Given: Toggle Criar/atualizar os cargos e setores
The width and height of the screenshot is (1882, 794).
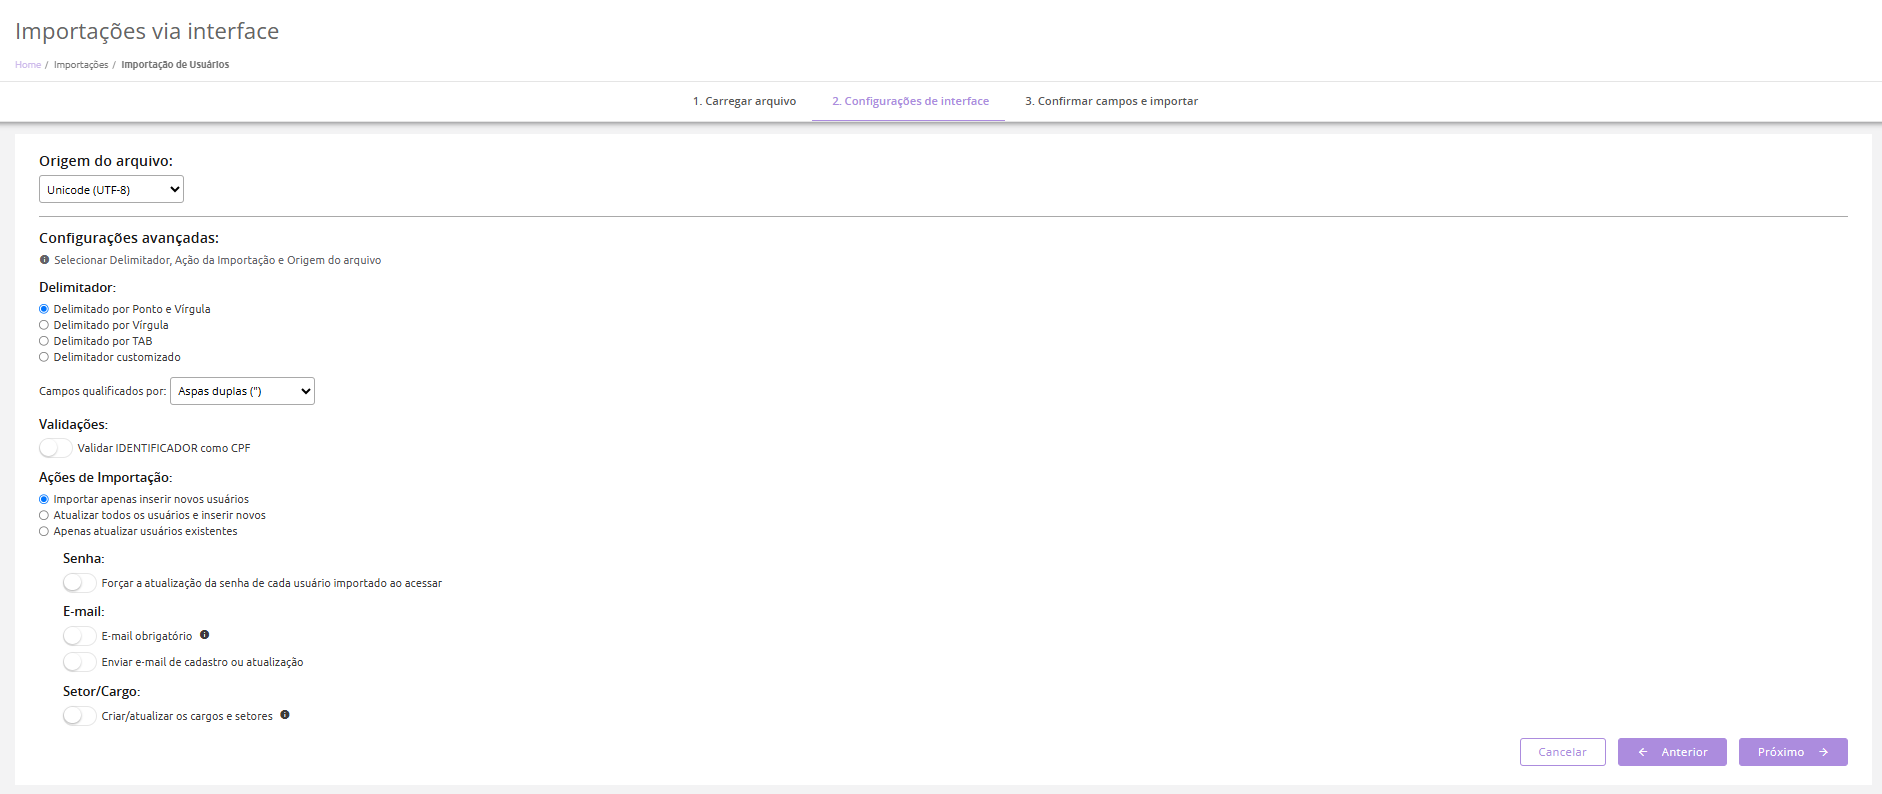Looking at the screenshot, I should pos(80,716).
